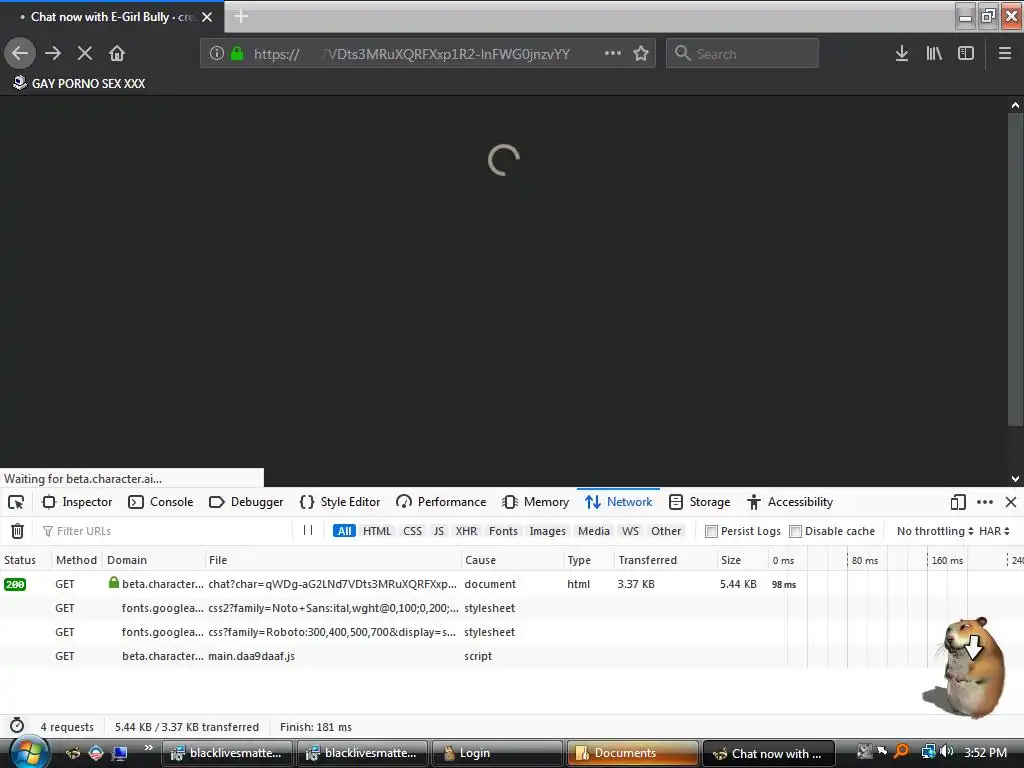The width and height of the screenshot is (1024, 768).
Task: Open the Memory tab
Action: (536, 502)
